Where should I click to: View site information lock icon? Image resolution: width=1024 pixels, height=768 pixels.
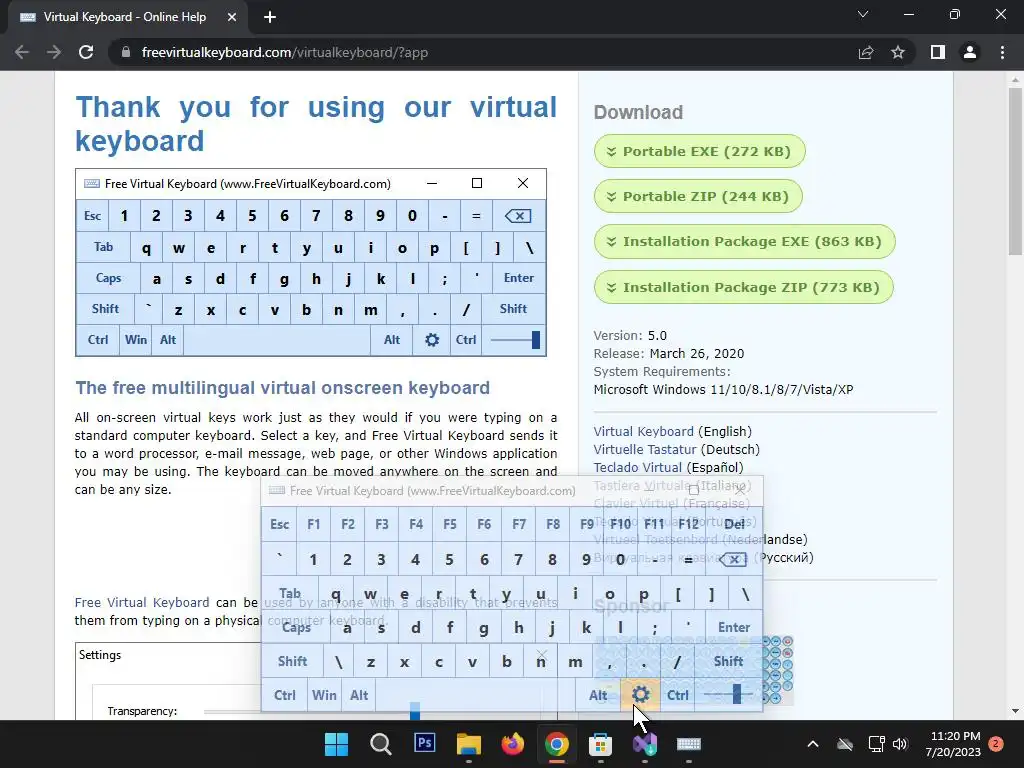coord(126,52)
